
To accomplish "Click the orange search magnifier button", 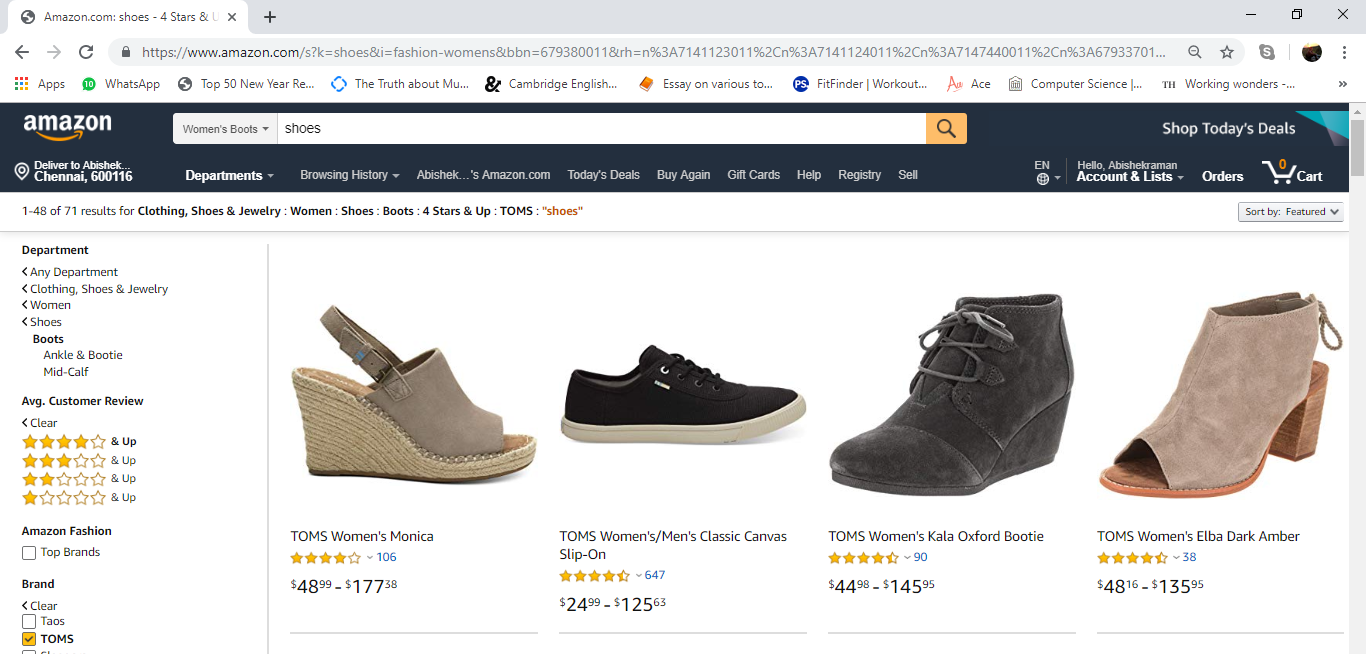I will pos(946,128).
